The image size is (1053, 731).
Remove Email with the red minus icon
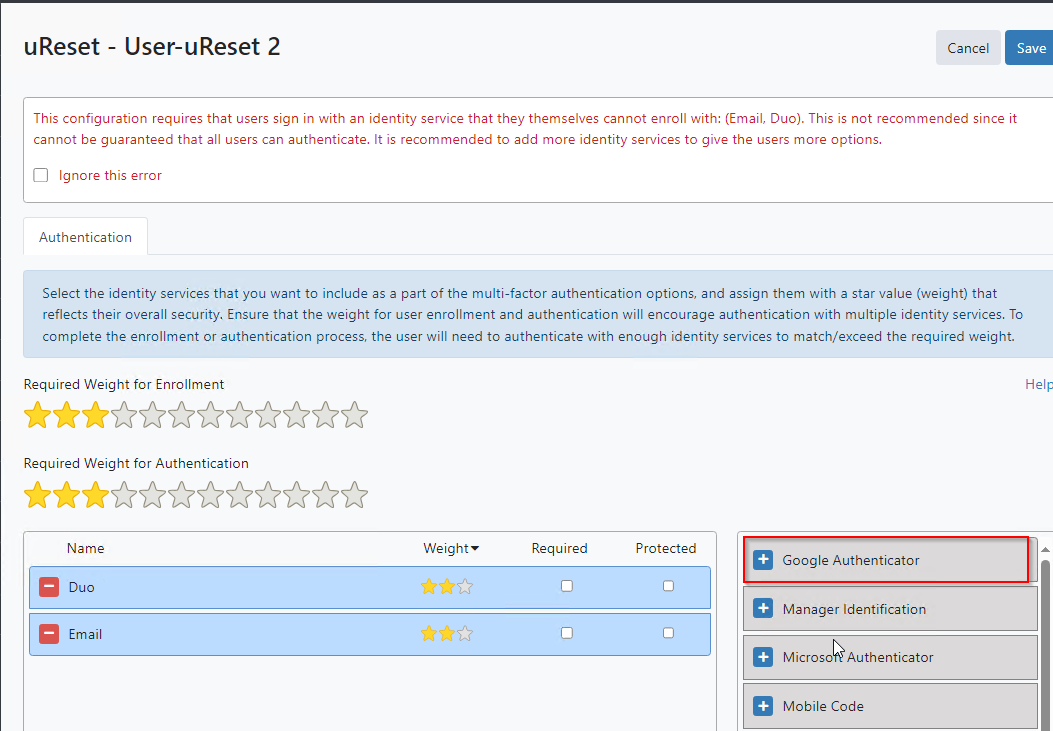point(49,634)
